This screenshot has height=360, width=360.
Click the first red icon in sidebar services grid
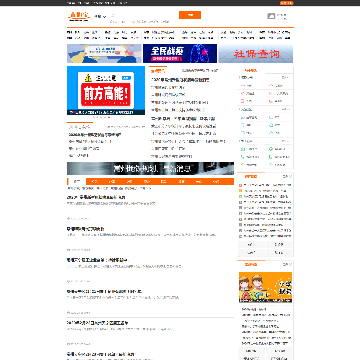(x=242, y=86)
